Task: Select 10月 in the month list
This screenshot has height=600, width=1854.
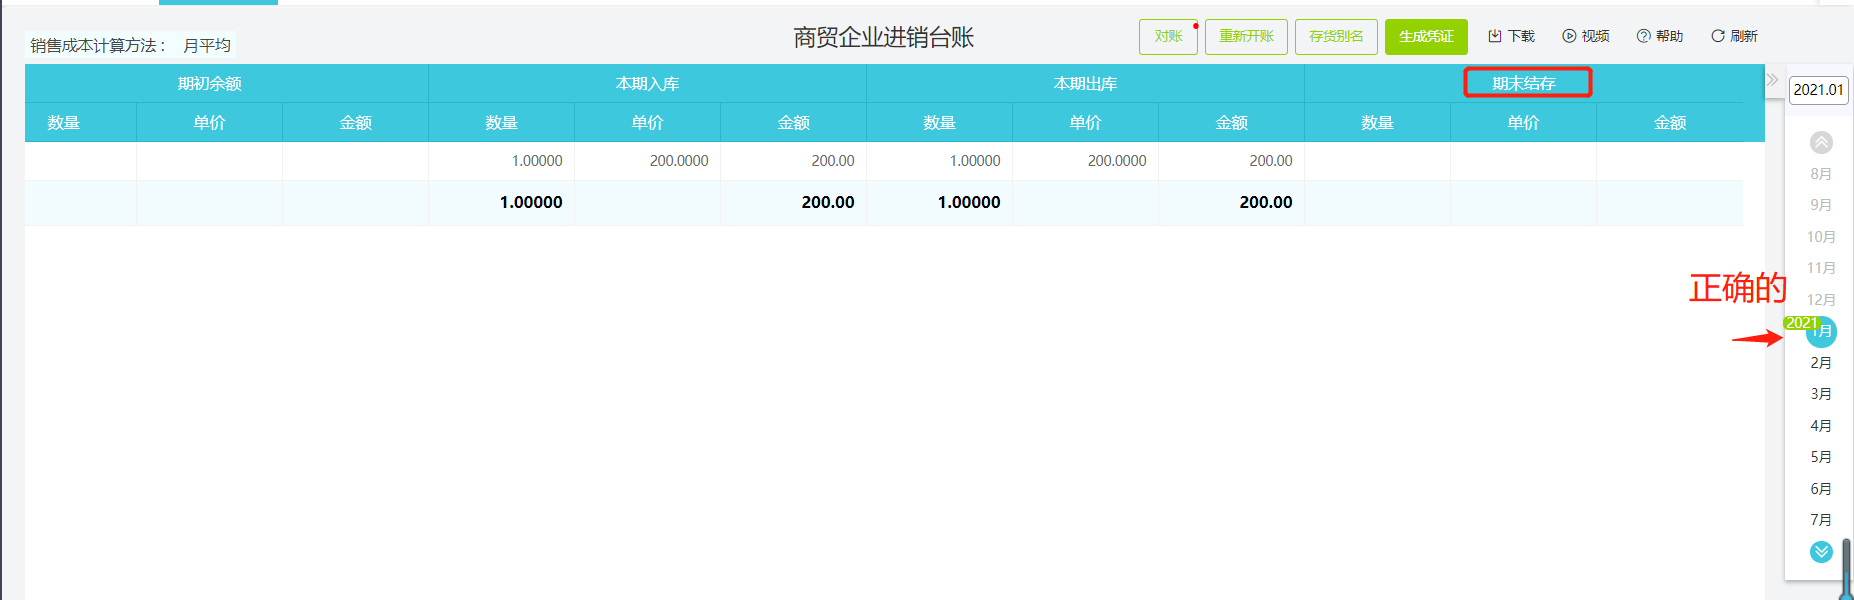Action: pos(1821,237)
